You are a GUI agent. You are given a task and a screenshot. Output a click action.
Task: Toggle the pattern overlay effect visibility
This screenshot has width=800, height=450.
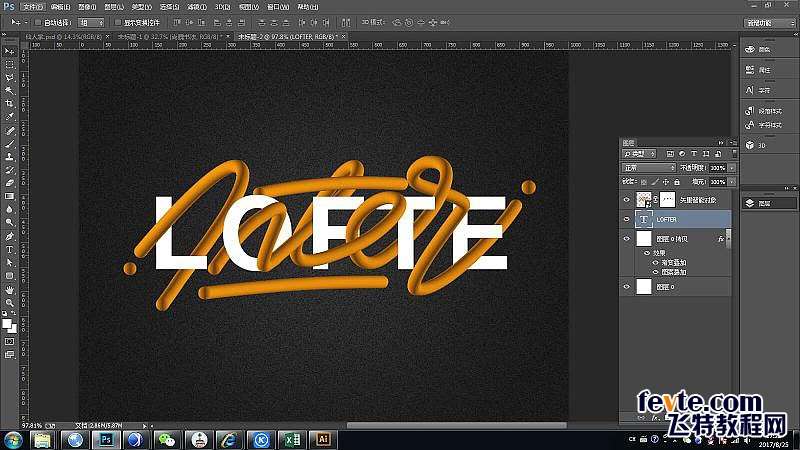[x=656, y=272]
